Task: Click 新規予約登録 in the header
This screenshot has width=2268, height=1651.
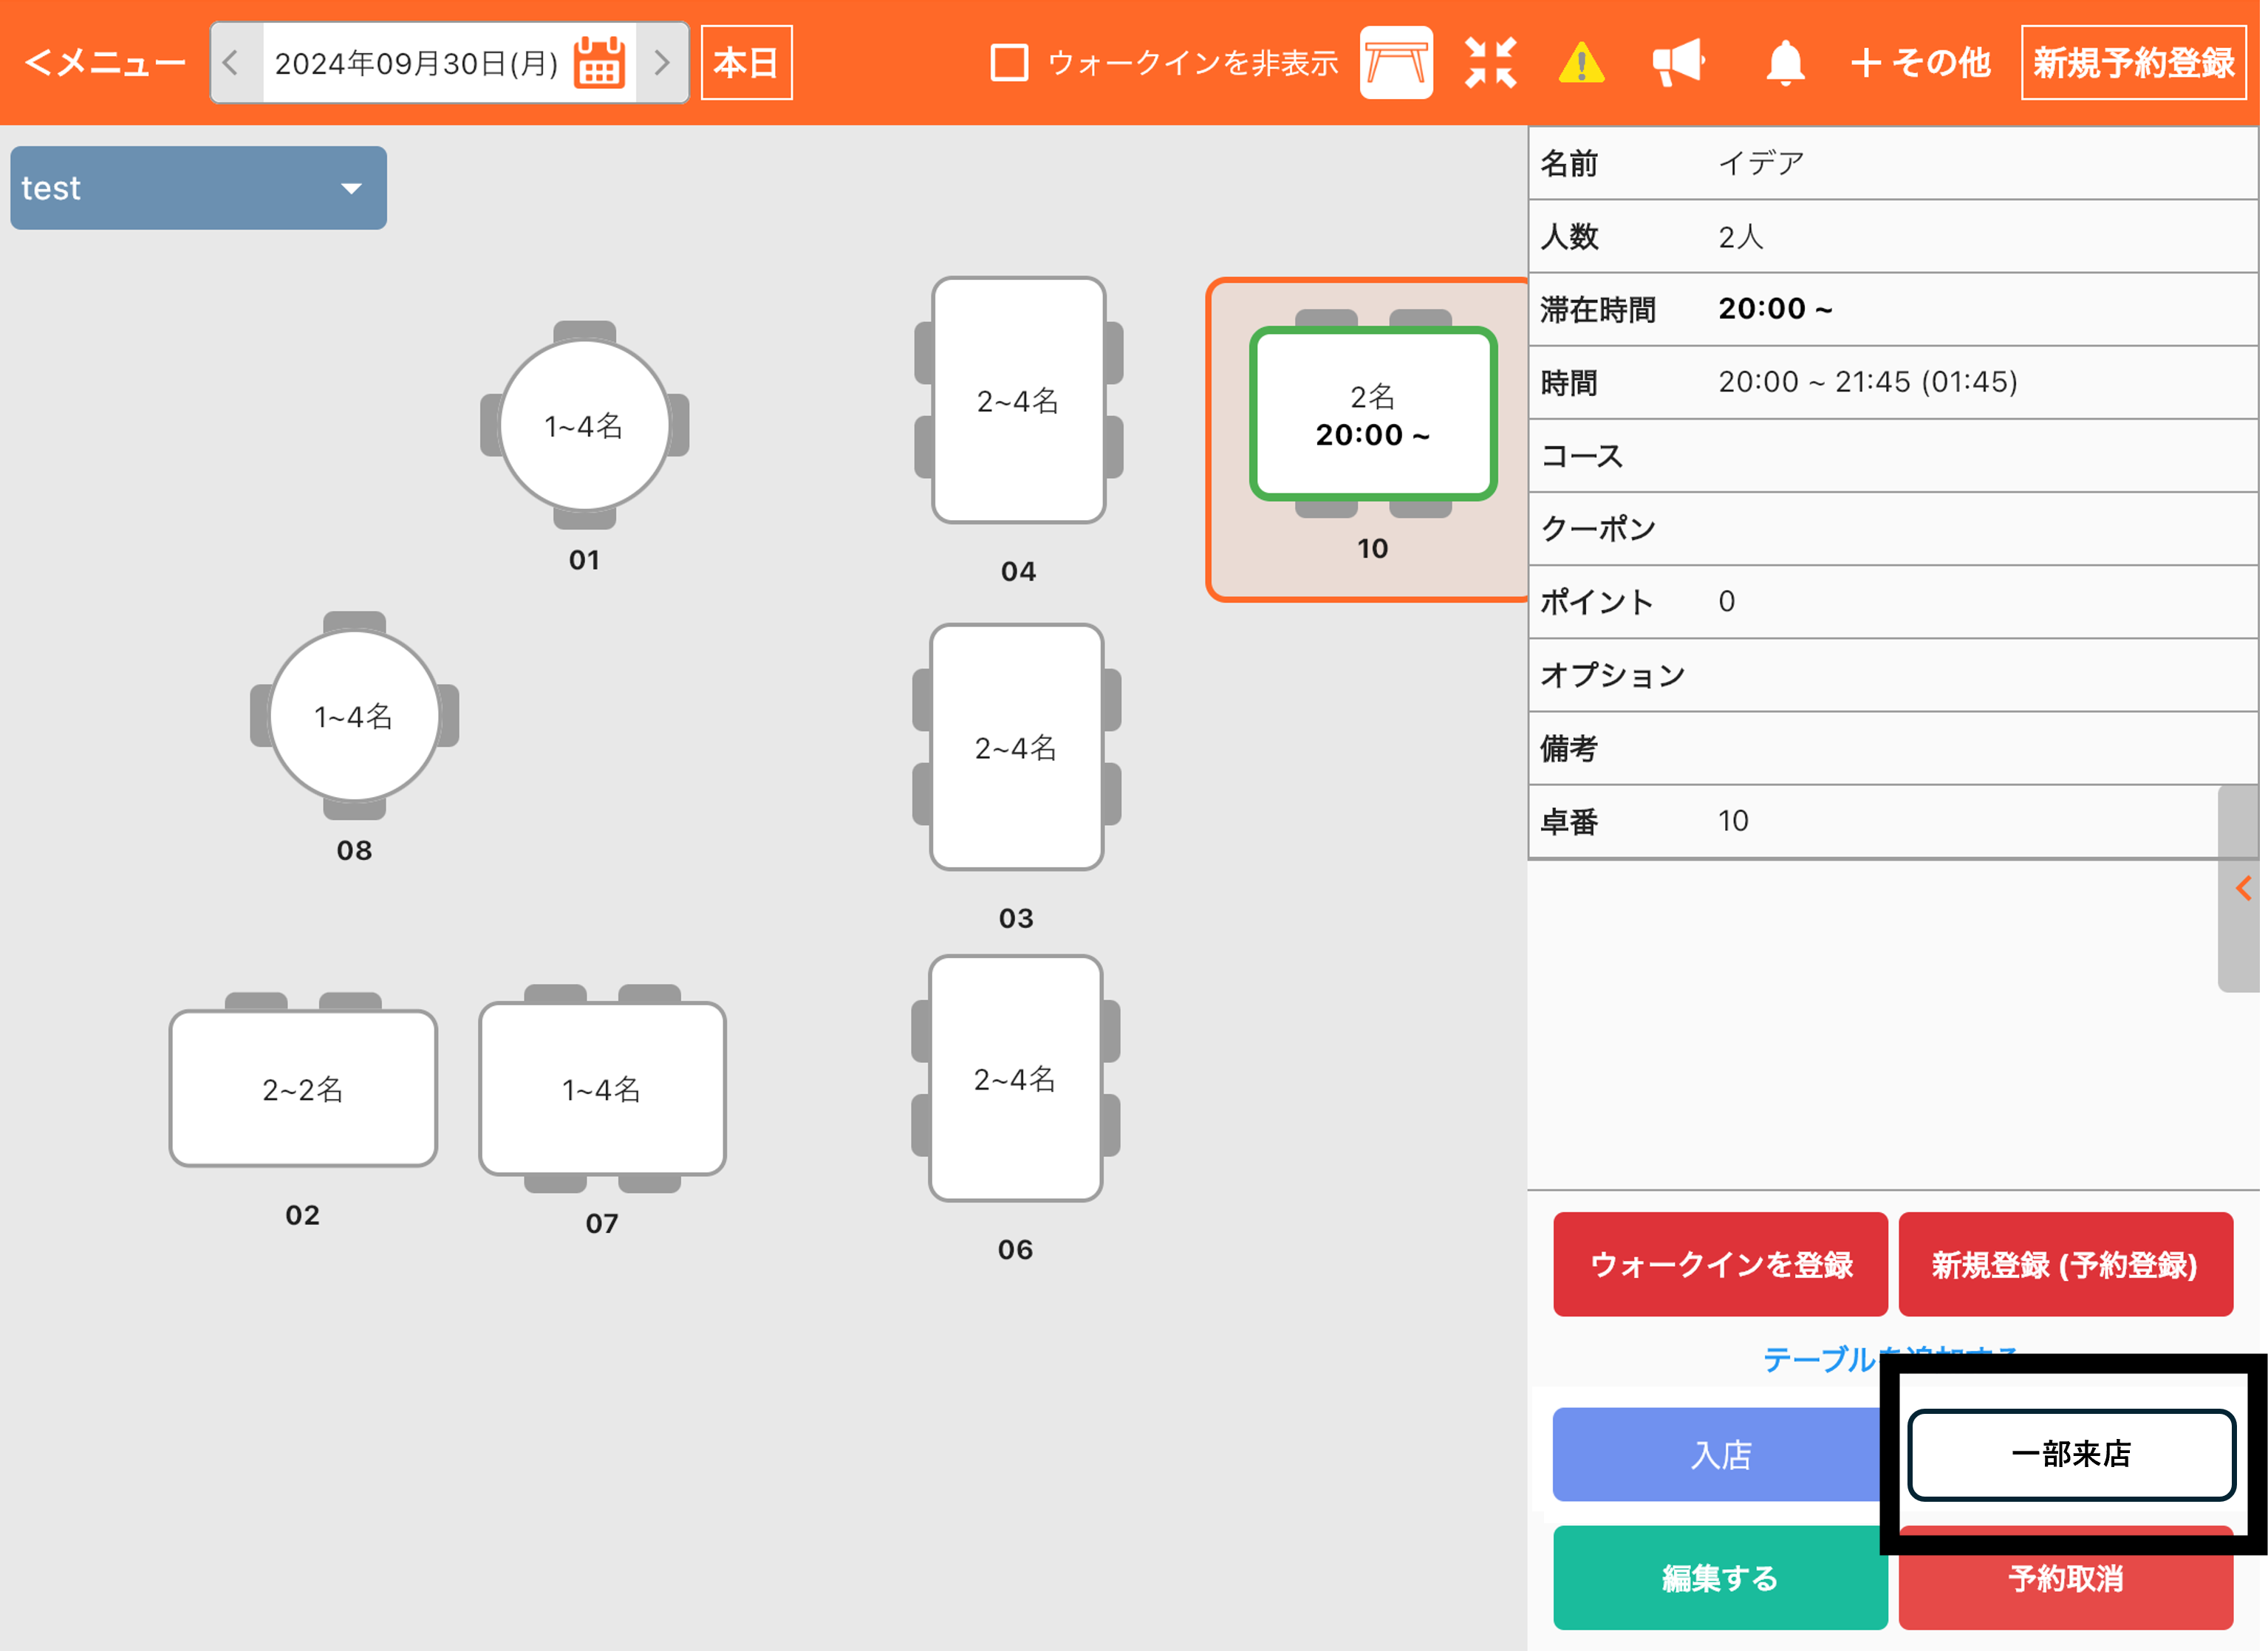Action: pos(2133,63)
